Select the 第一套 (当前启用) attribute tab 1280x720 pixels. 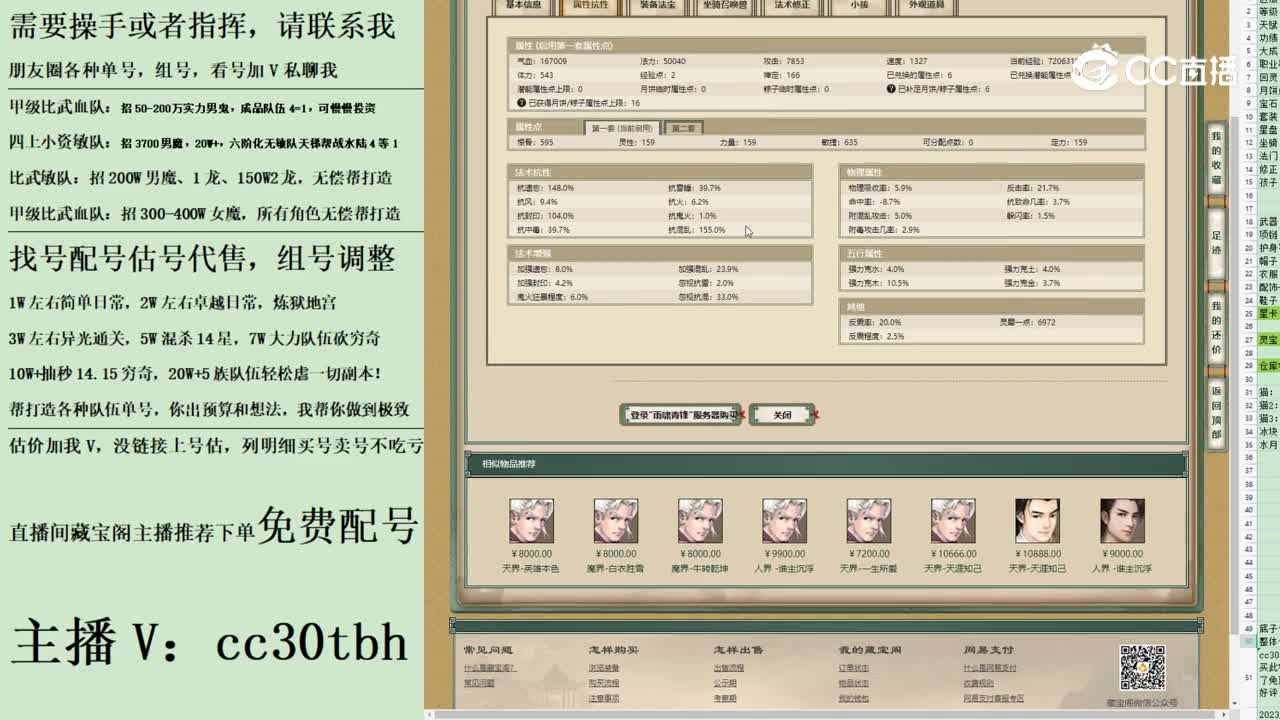coord(621,128)
